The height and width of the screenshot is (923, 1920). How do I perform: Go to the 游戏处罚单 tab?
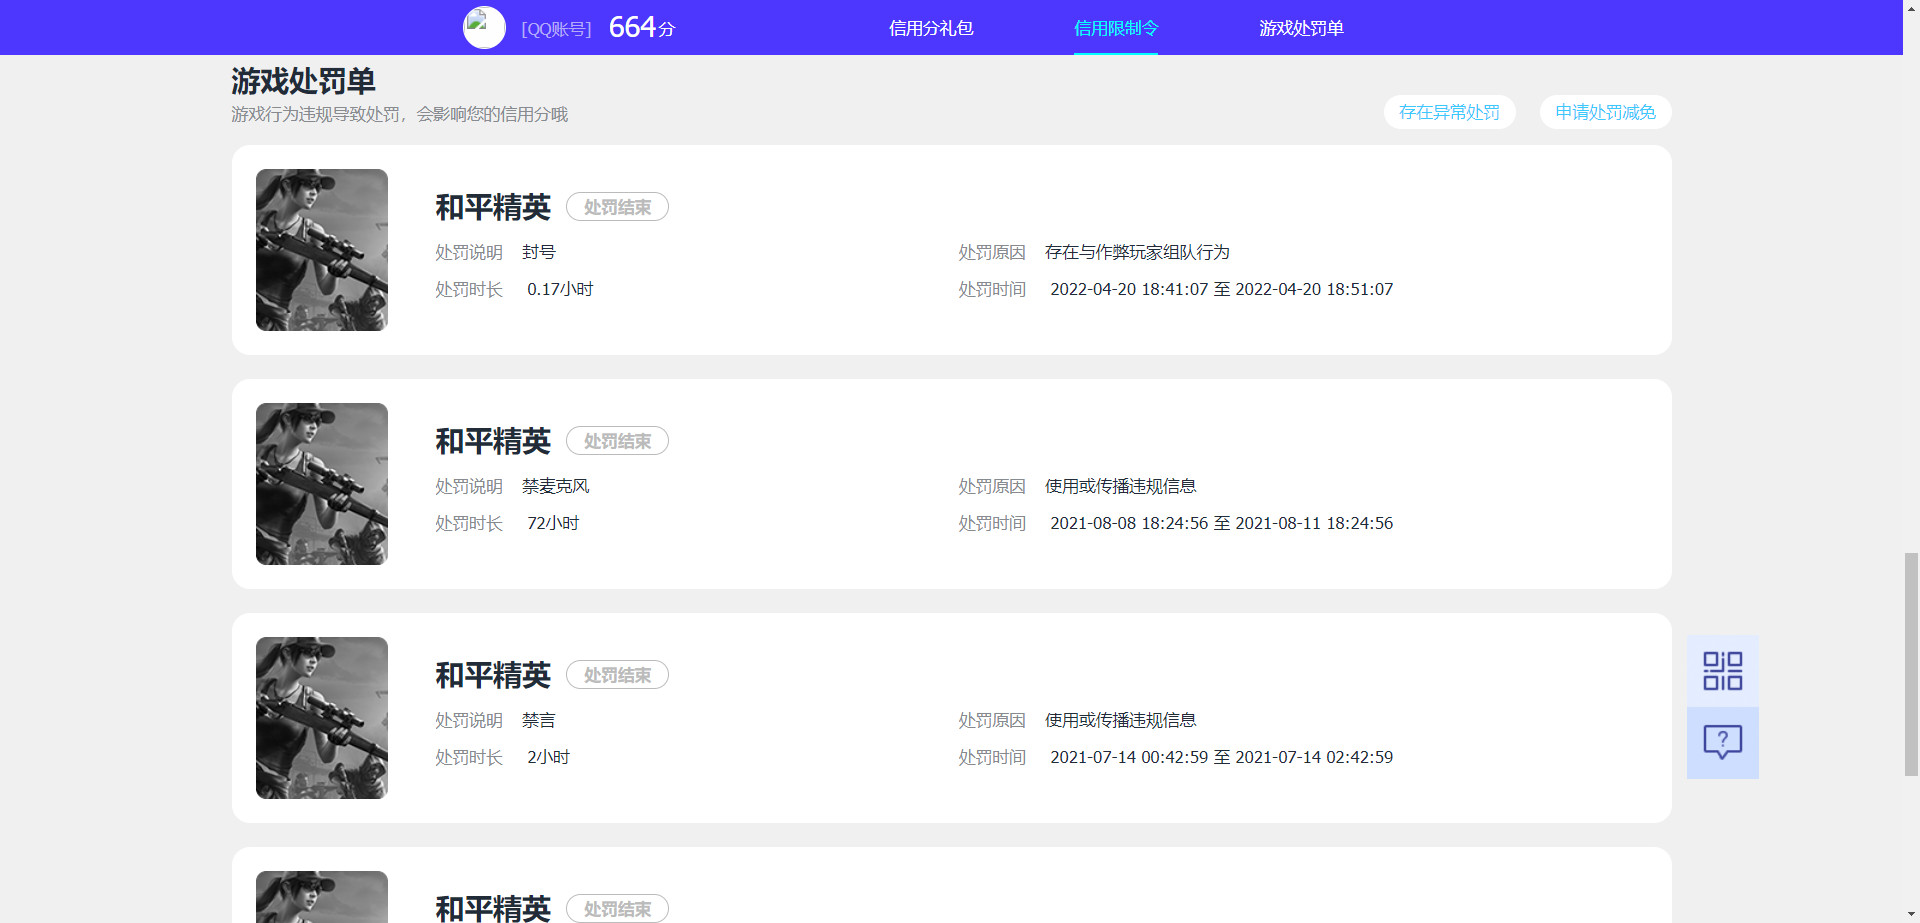click(x=1301, y=28)
